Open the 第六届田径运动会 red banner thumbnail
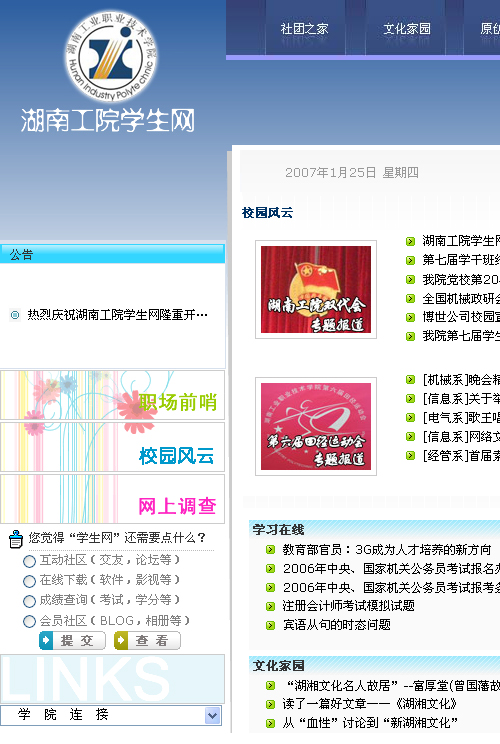The width and height of the screenshot is (500, 744). click(316, 426)
